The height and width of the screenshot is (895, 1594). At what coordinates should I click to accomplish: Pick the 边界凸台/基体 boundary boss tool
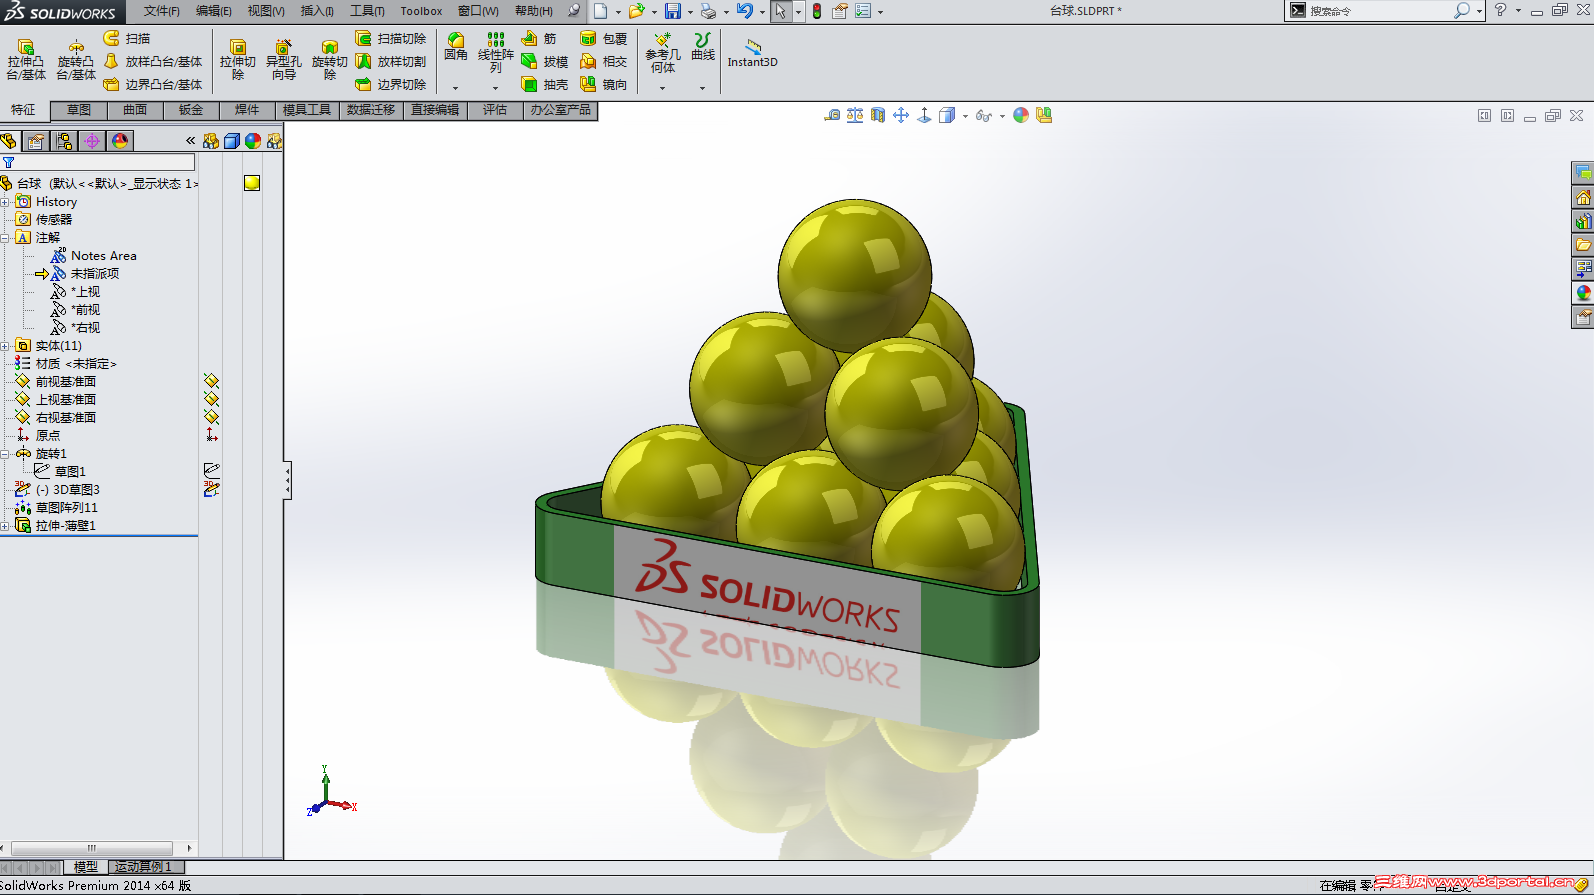point(153,84)
